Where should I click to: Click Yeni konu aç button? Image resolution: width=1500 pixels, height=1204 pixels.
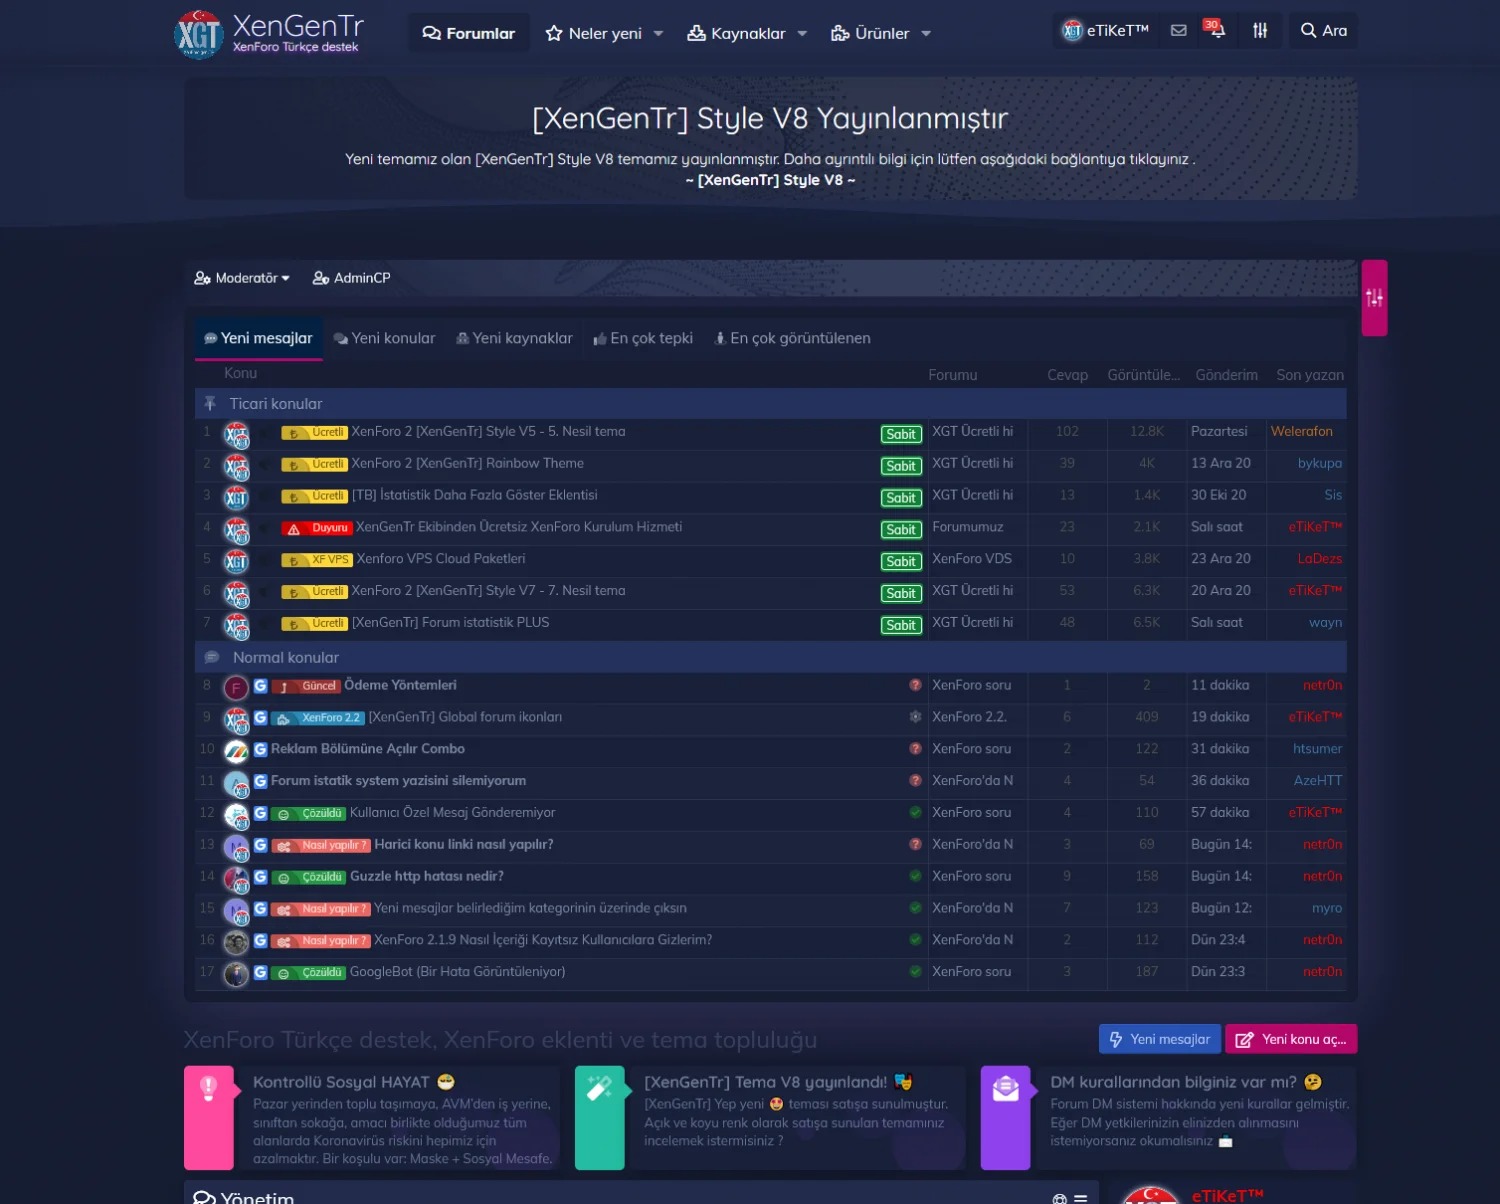point(1291,1039)
